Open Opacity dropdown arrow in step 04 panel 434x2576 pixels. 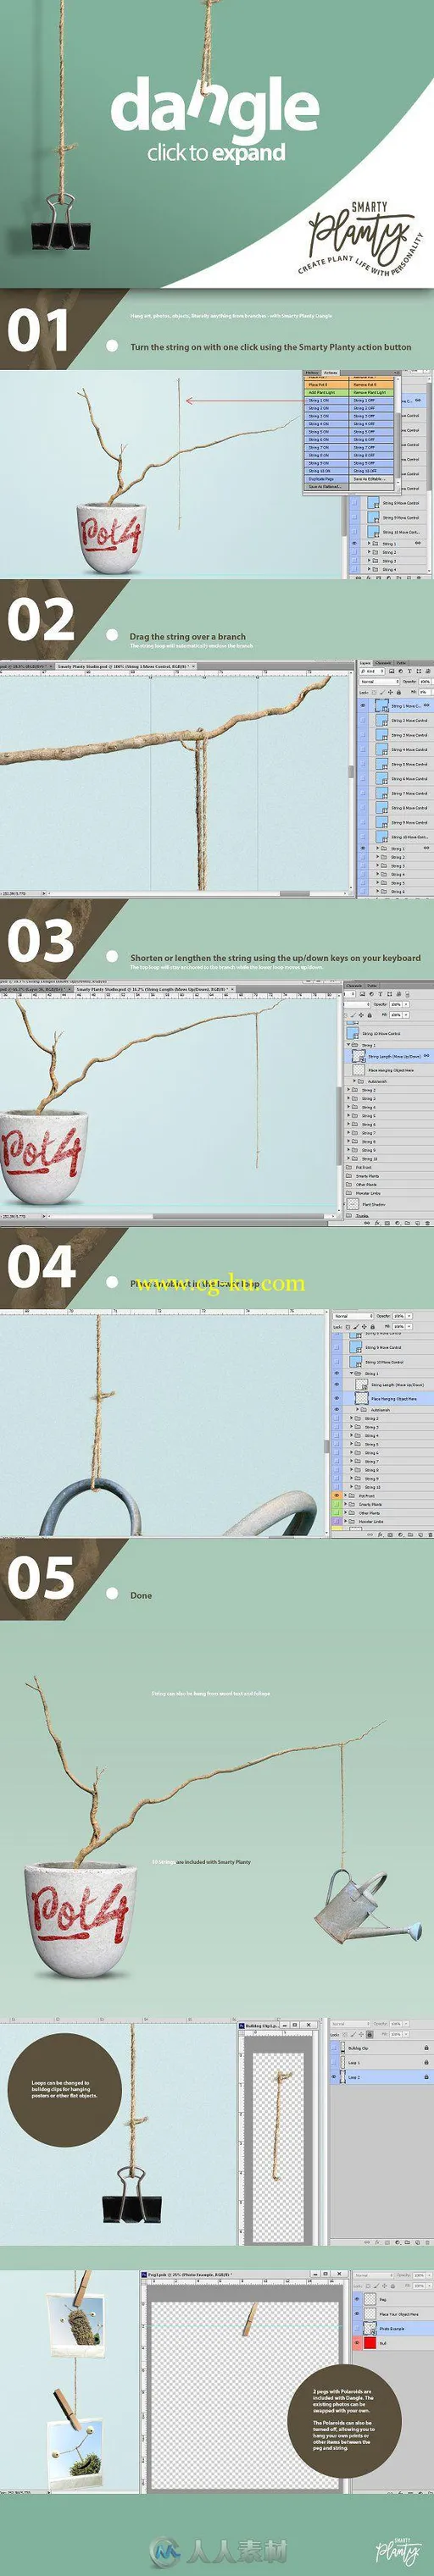pos(410,1316)
